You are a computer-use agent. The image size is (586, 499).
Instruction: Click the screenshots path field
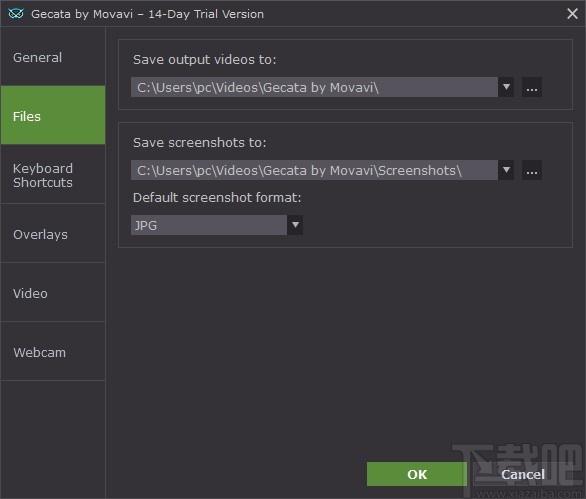314,170
